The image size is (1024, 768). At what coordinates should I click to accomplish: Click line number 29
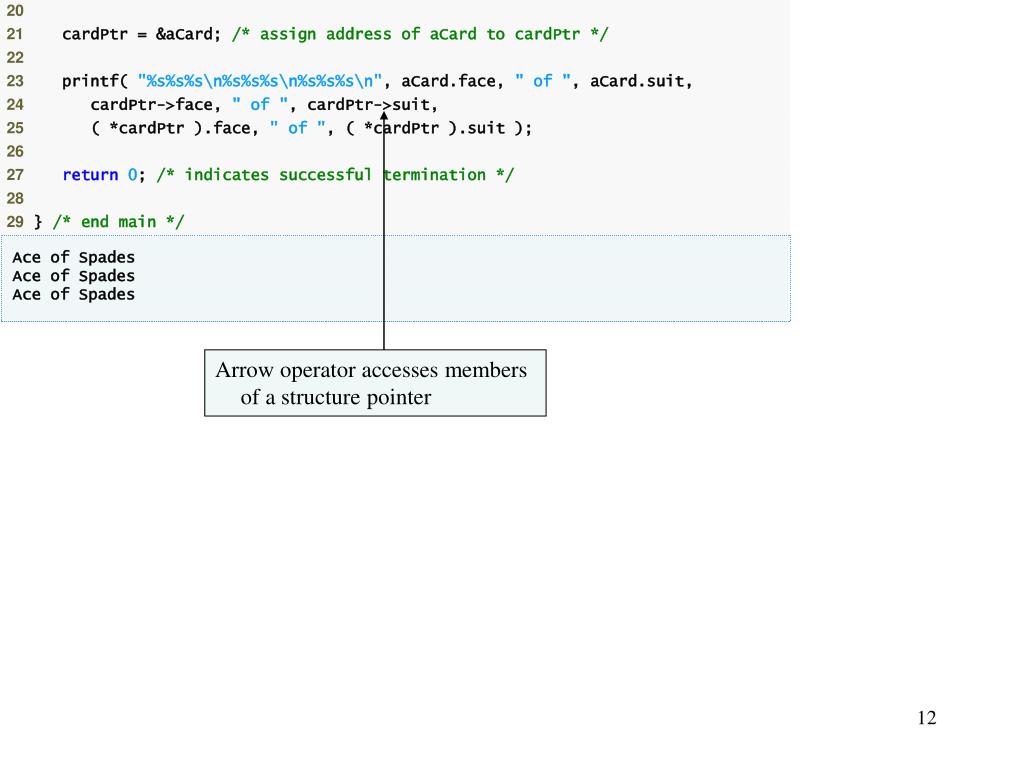(15, 222)
